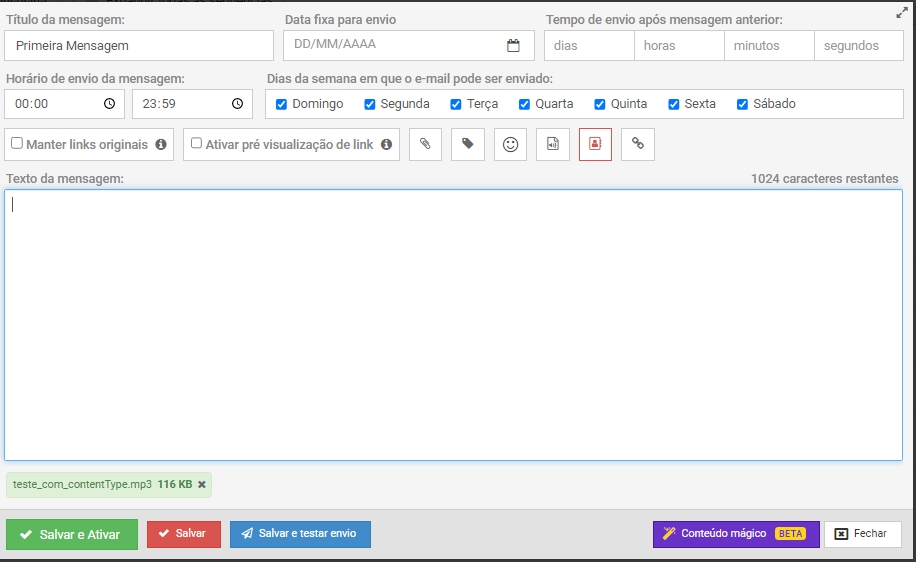
Task: Enable Manter links originais checkbox
Action: pyautogui.click(x=17, y=144)
